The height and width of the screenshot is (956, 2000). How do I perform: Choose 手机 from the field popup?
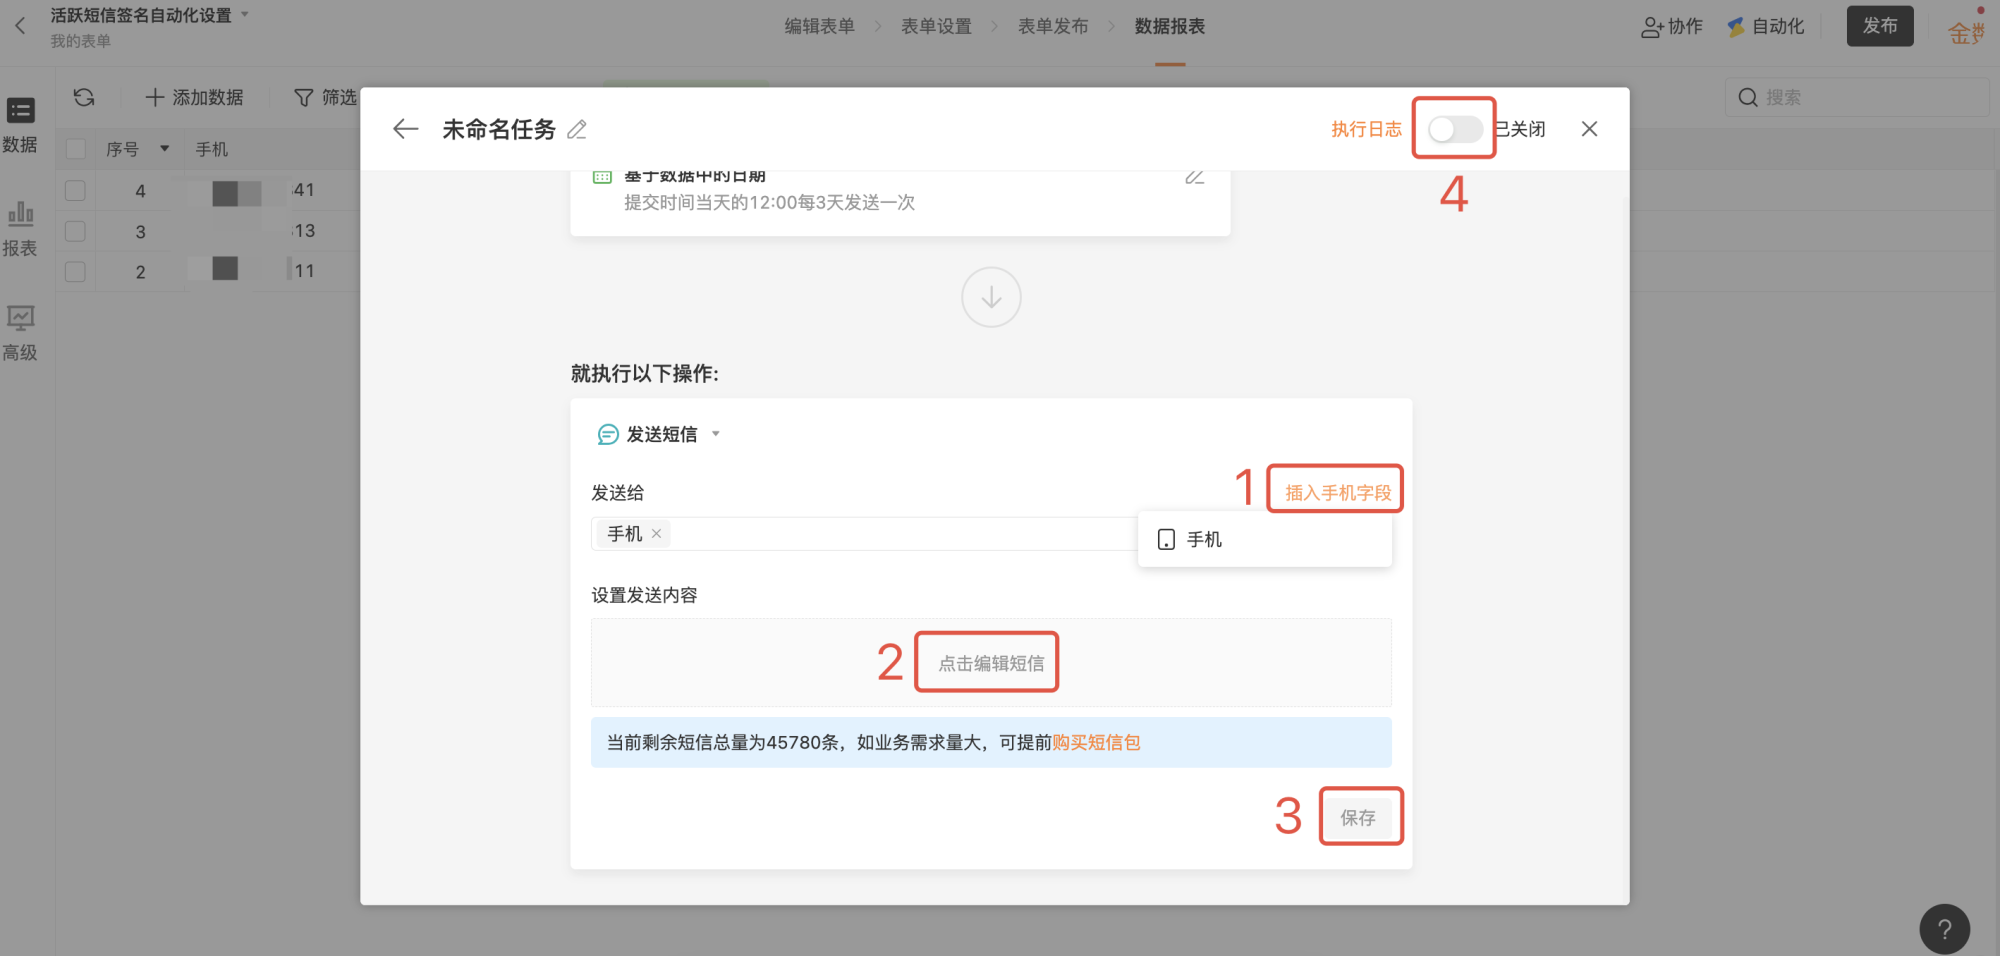point(1264,540)
